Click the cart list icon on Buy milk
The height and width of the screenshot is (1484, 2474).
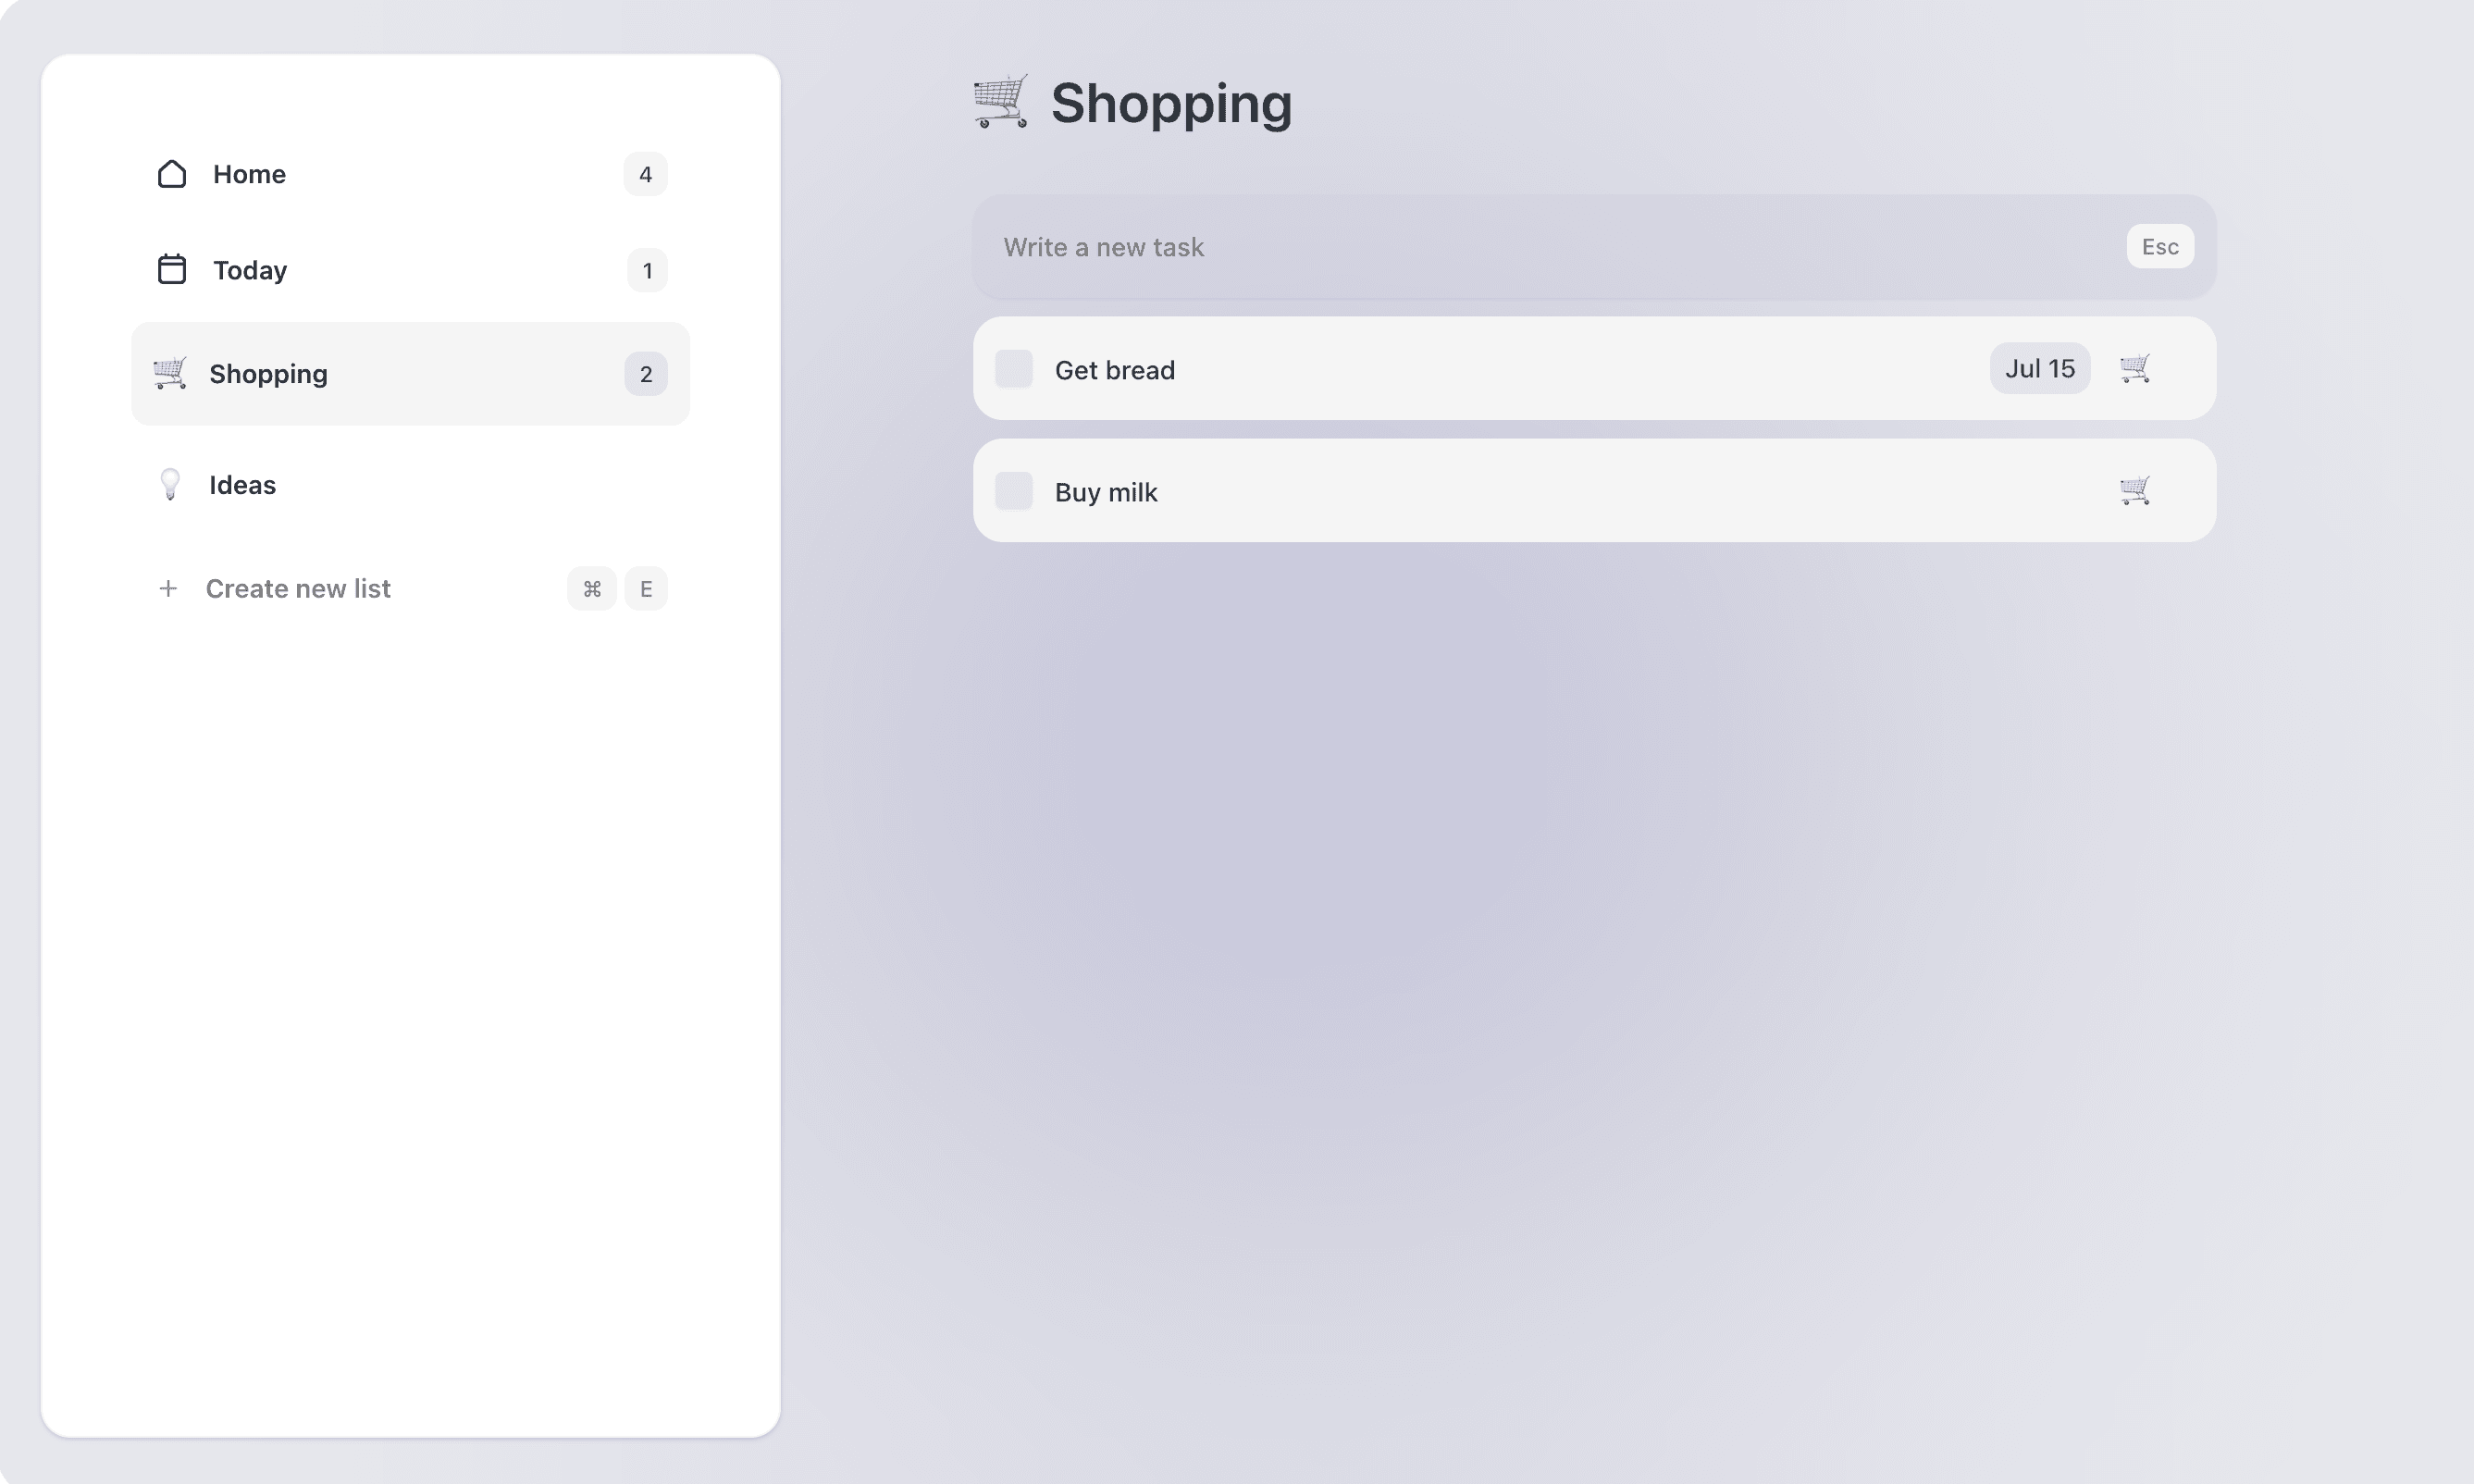(x=2134, y=491)
